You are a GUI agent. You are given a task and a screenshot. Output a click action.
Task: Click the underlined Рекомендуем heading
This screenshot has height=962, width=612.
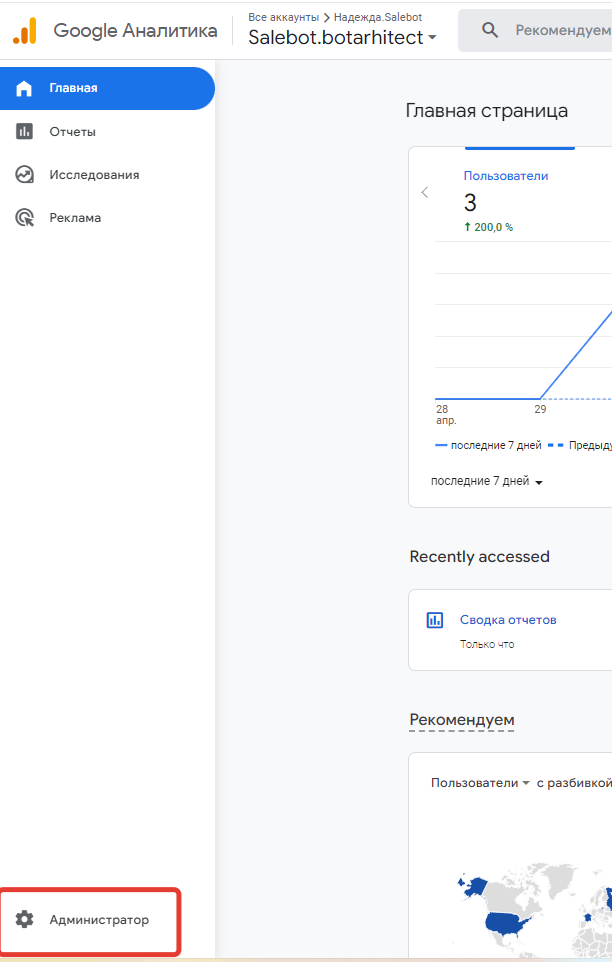(462, 720)
